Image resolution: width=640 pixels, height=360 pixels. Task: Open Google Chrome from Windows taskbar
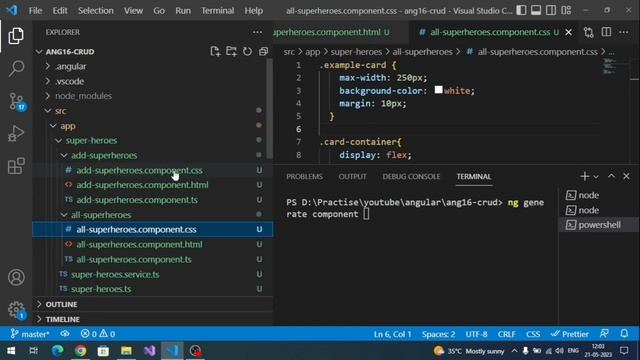point(80,351)
